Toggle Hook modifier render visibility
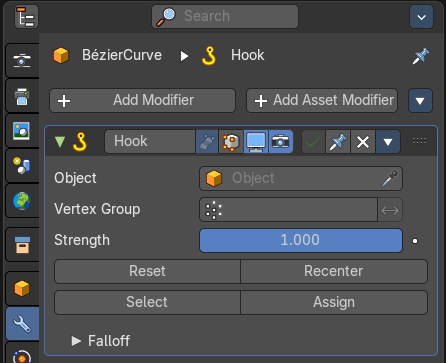 tap(281, 142)
